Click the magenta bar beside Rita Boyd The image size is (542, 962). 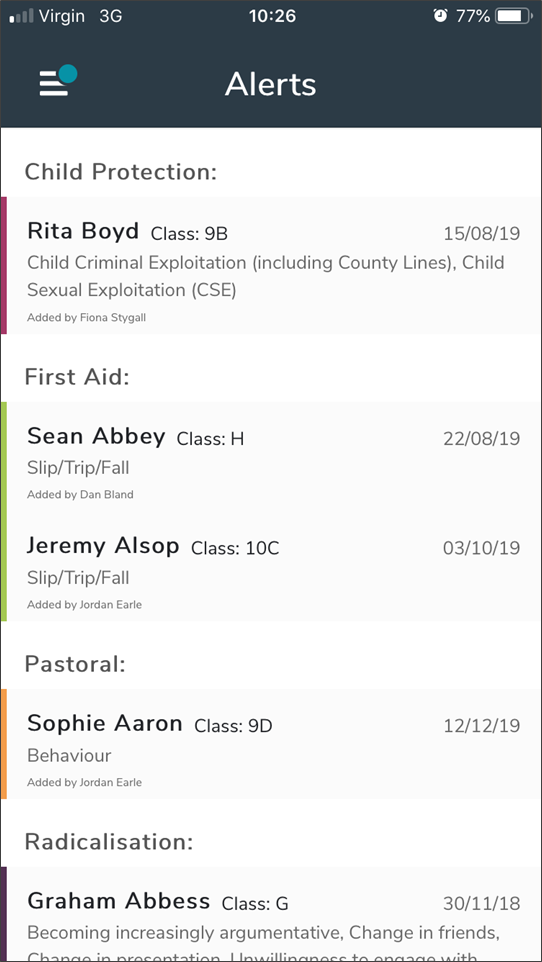(x=4, y=266)
